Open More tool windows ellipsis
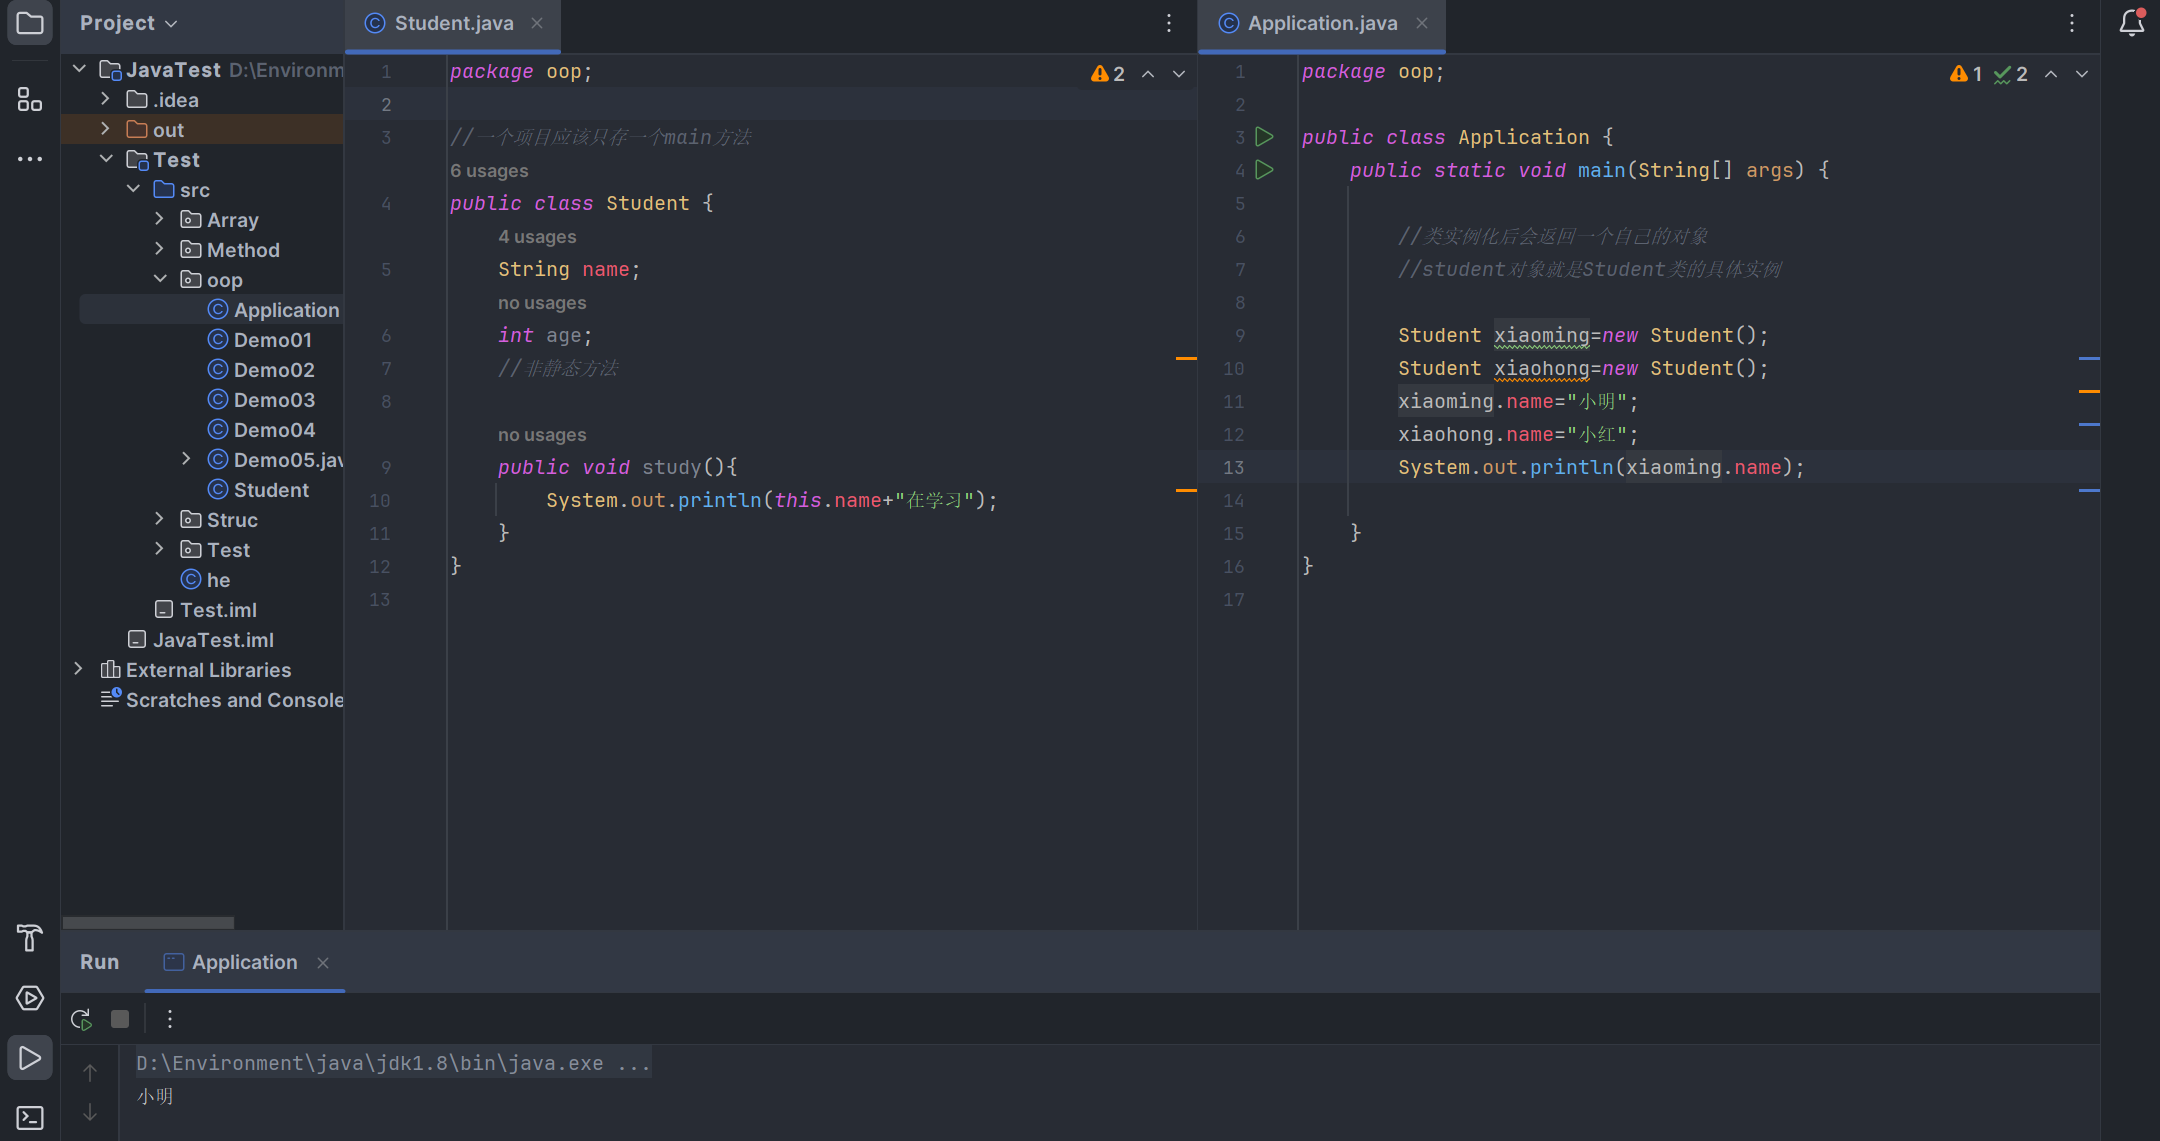 pos(30,159)
